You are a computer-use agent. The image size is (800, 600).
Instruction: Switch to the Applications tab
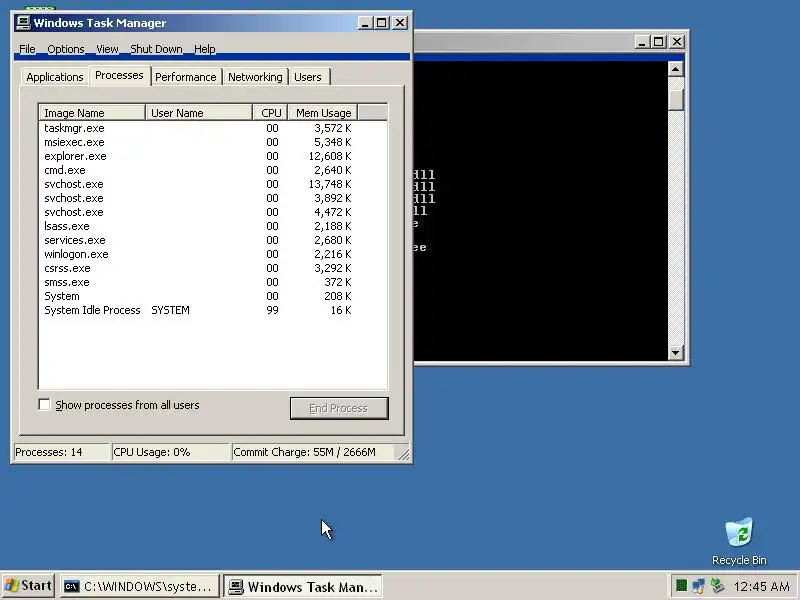point(55,77)
